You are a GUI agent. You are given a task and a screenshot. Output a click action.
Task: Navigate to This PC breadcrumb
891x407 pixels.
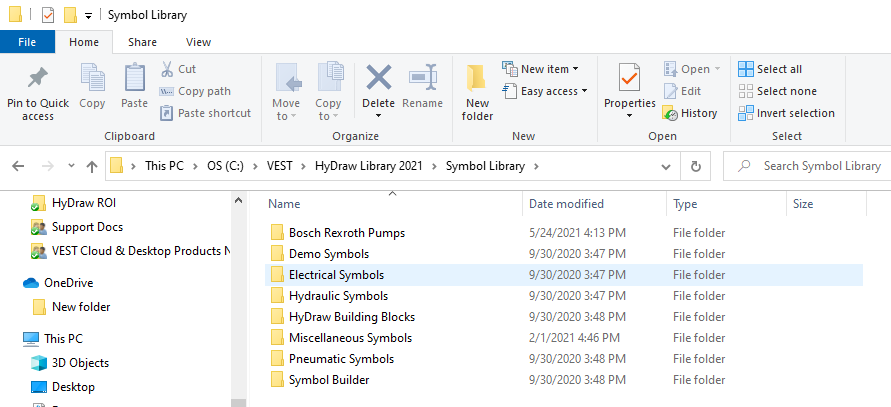pos(164,166)
